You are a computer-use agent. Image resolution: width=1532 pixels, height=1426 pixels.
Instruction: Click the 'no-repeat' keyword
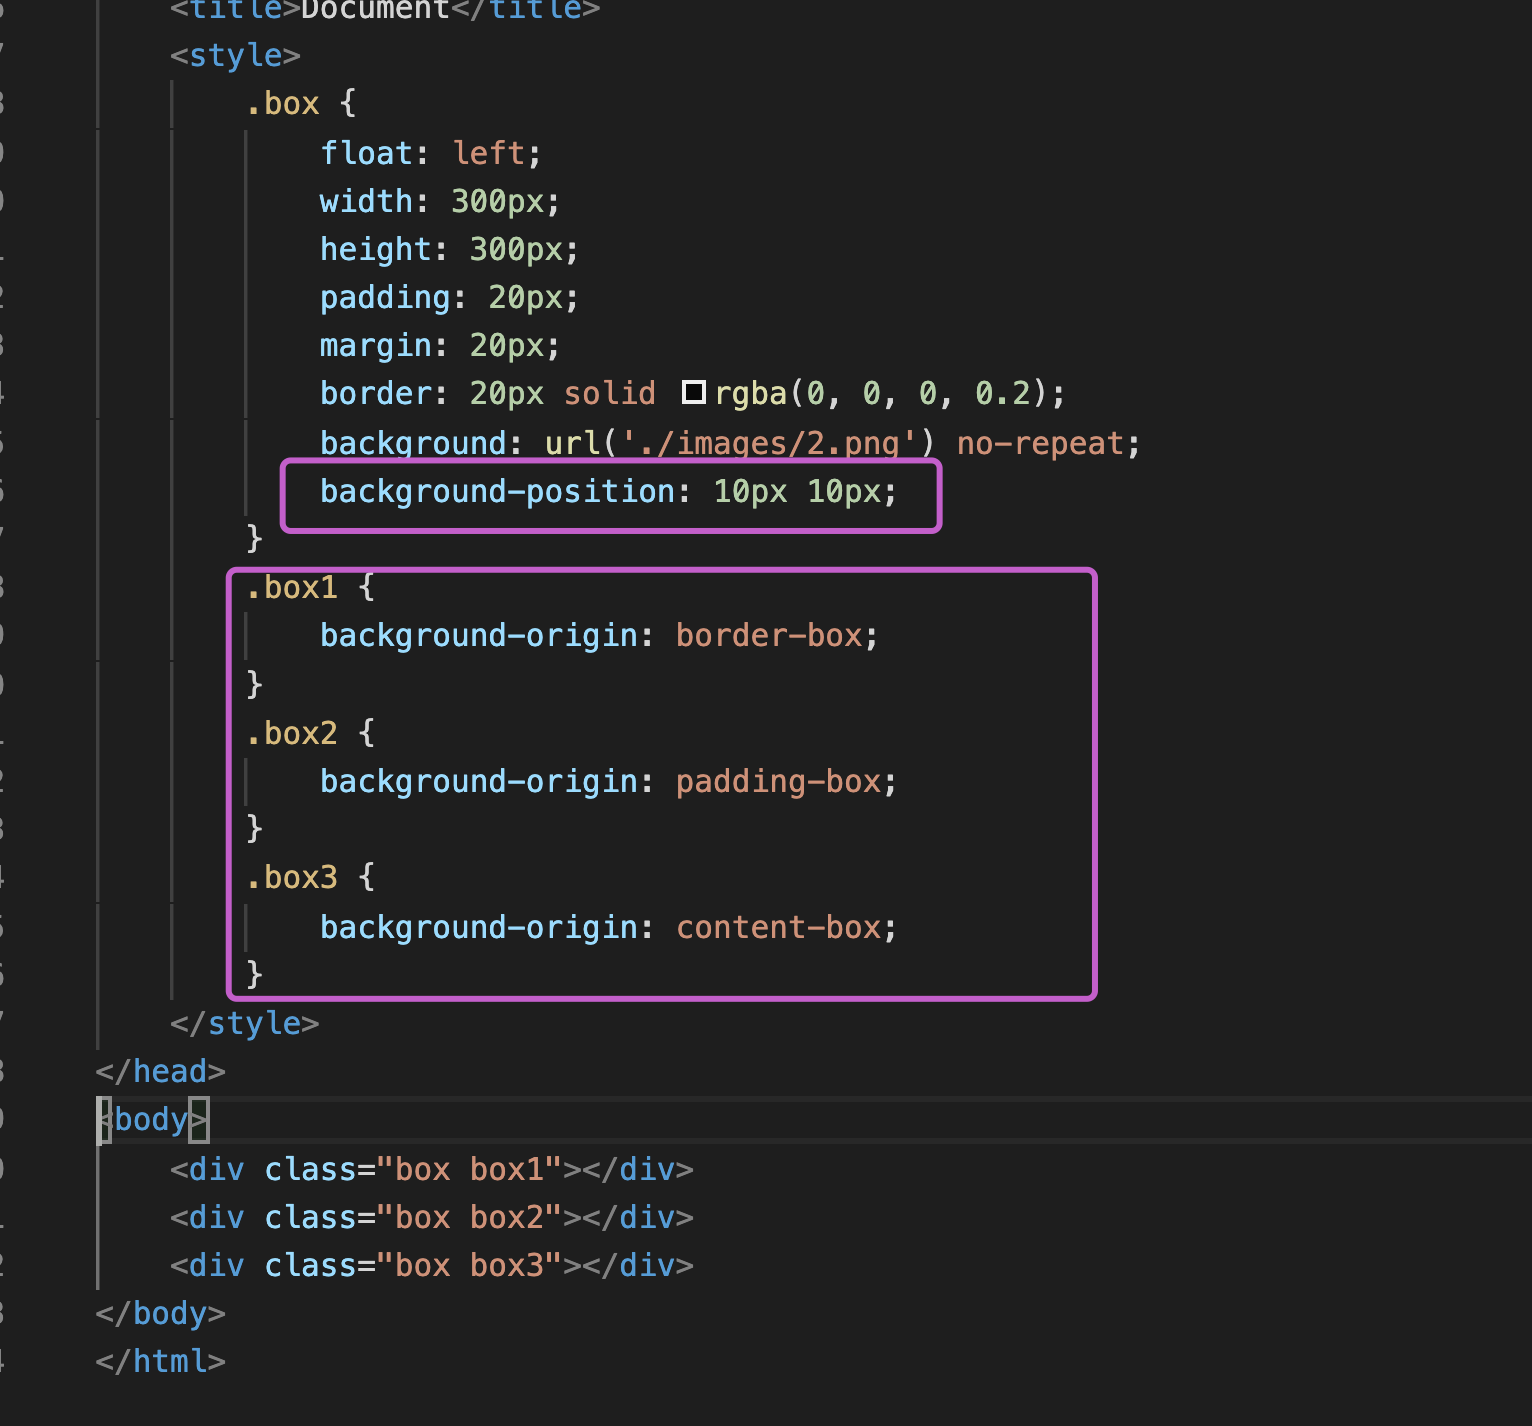[1040, 442]
